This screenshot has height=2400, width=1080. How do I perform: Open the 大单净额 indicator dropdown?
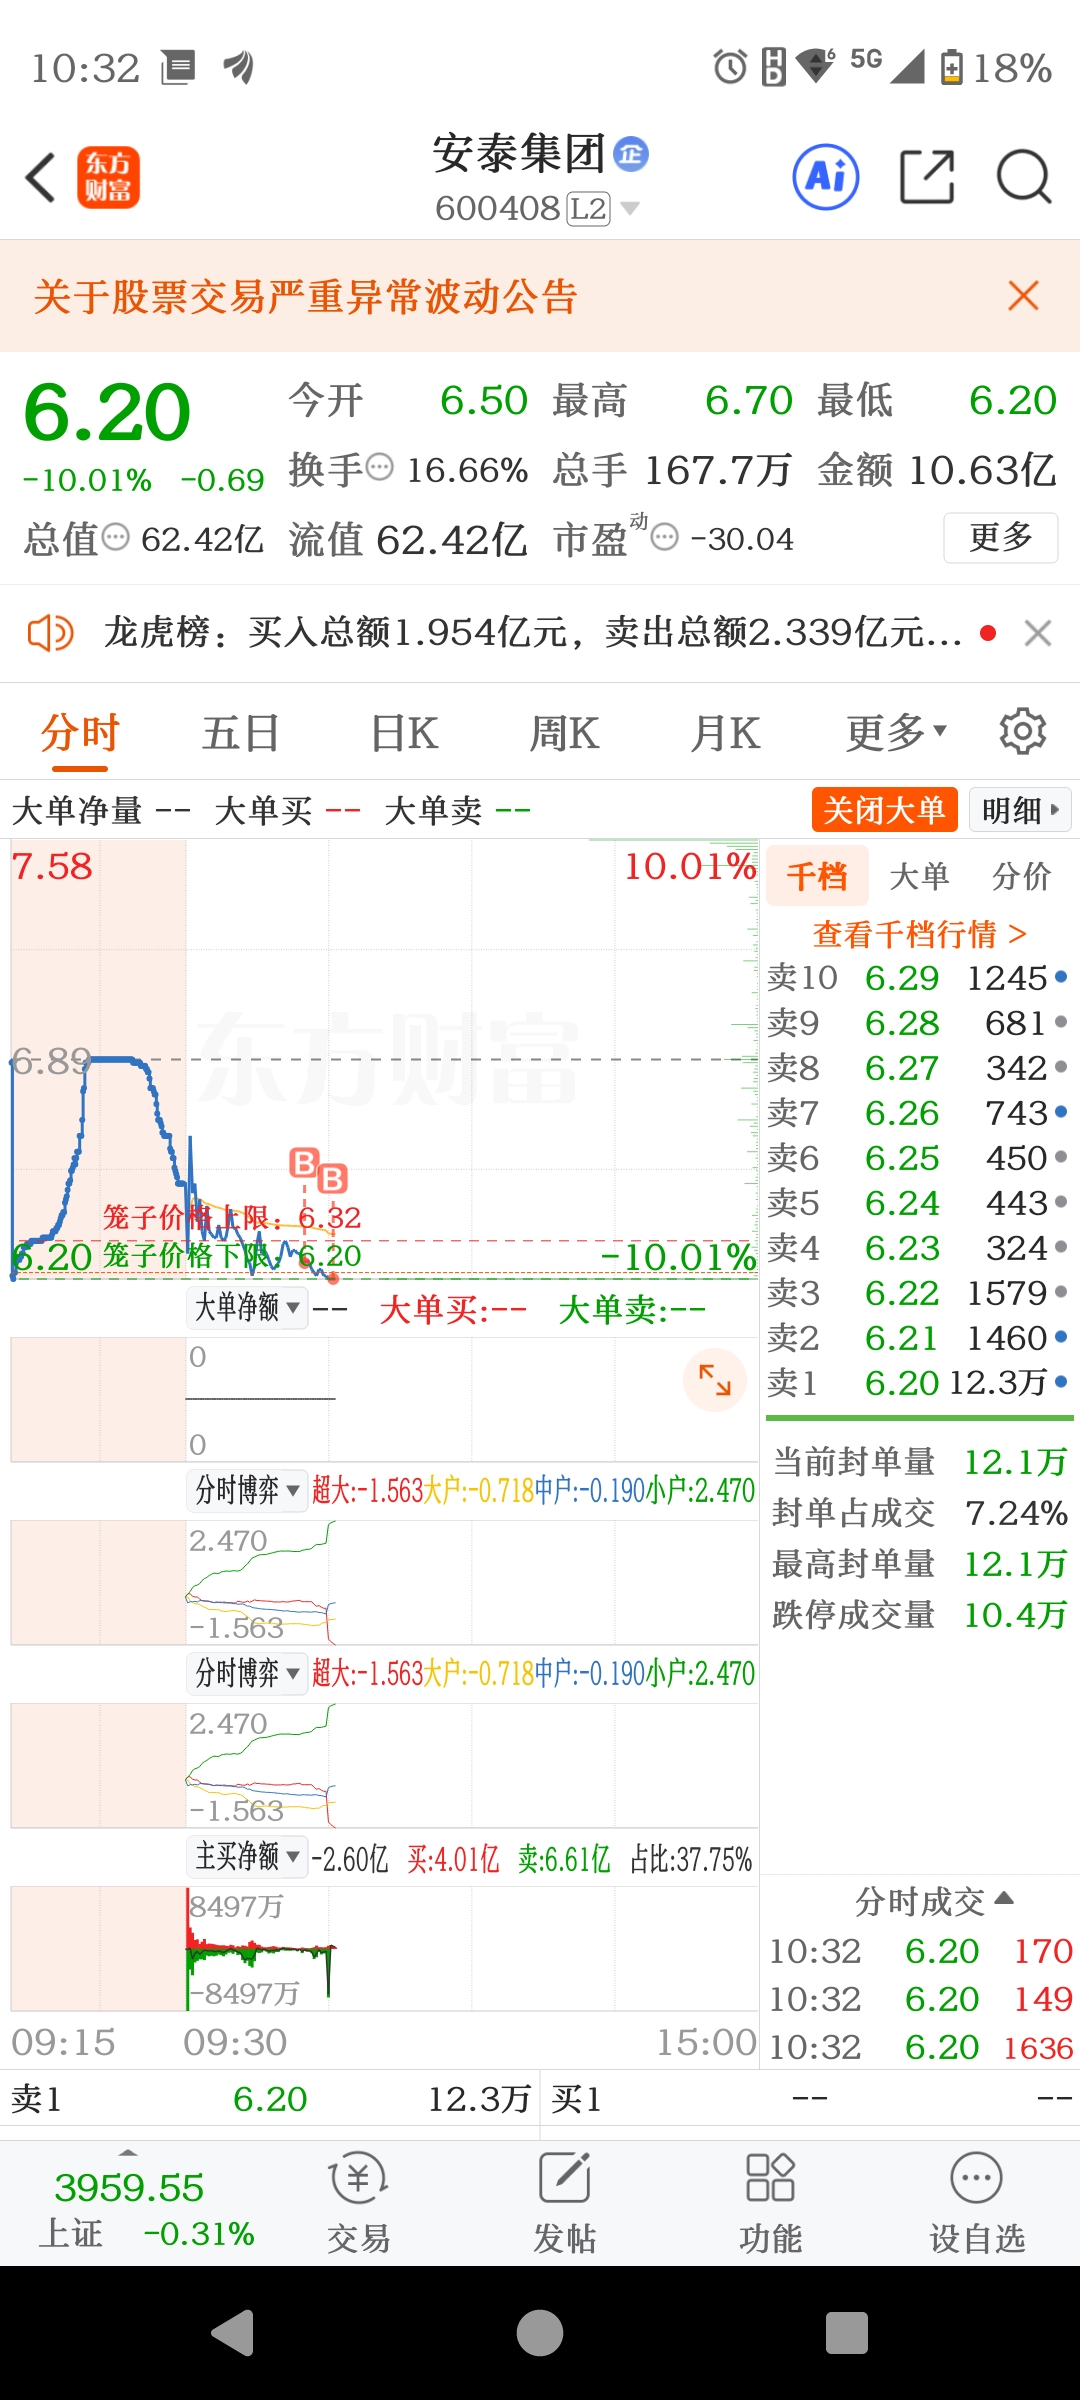click(247, 1307)
